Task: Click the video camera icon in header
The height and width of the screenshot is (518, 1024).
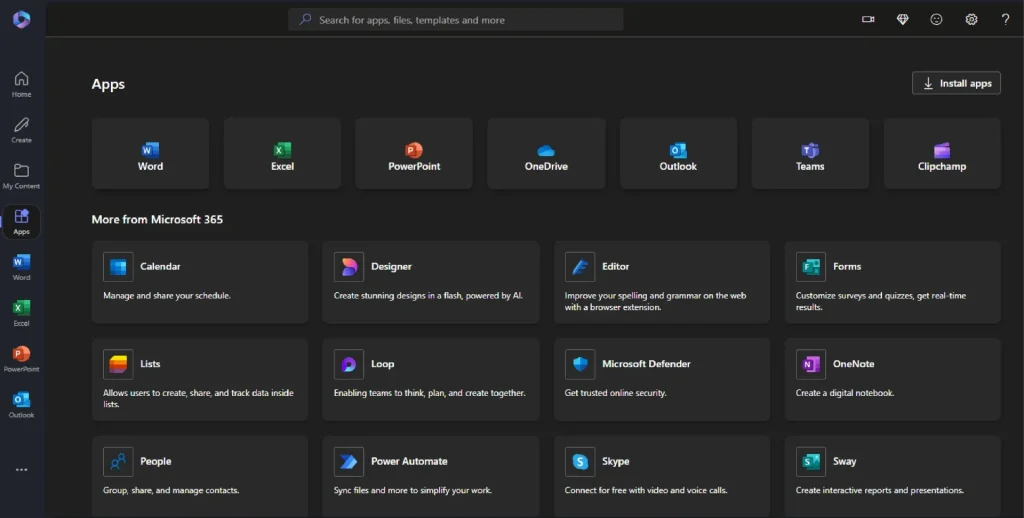Action: 868,20
